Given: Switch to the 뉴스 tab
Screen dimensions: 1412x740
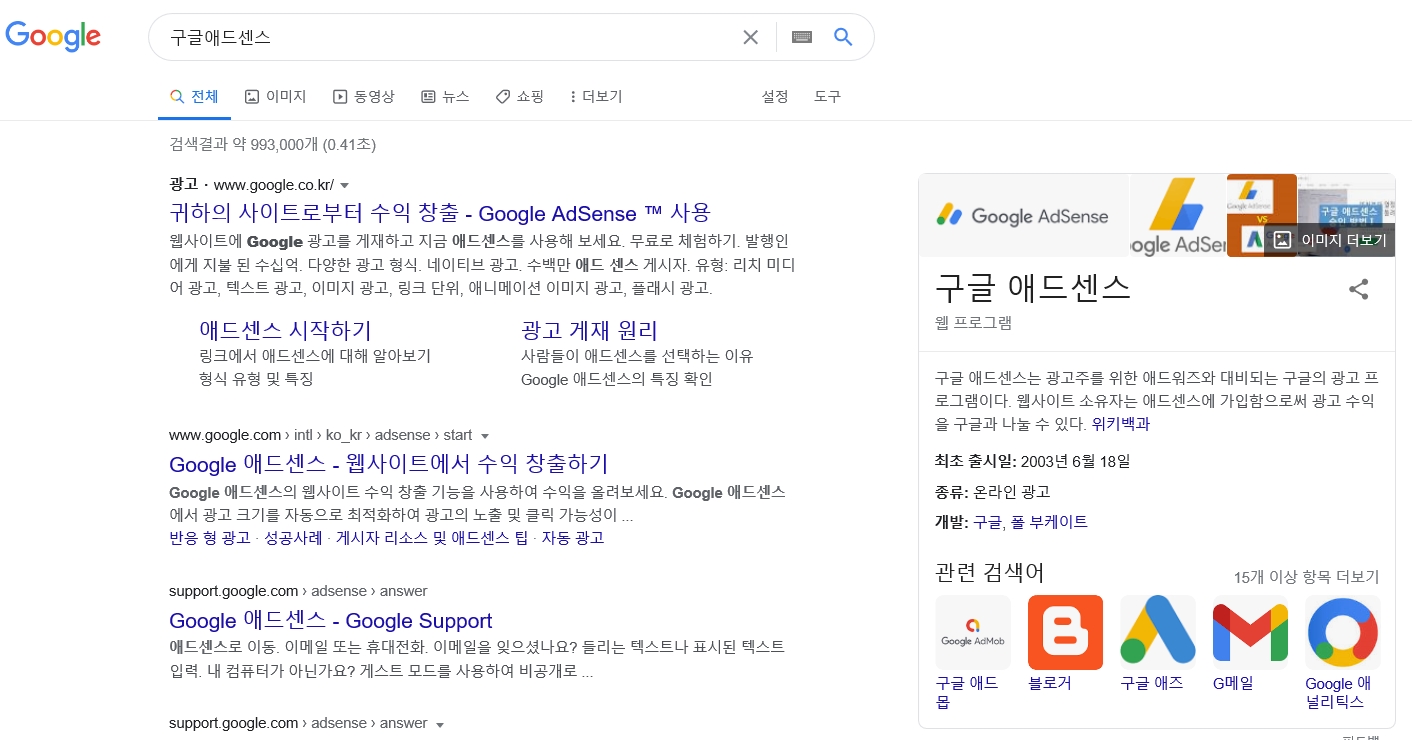Looking at the screenshot, I should click(x=445, y=97).
